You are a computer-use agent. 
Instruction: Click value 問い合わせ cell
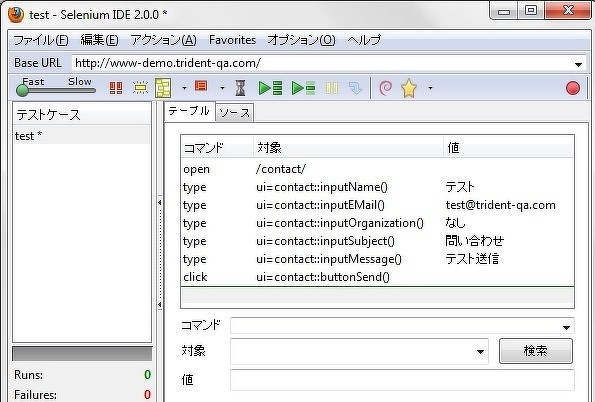click(x=475, y=241)
